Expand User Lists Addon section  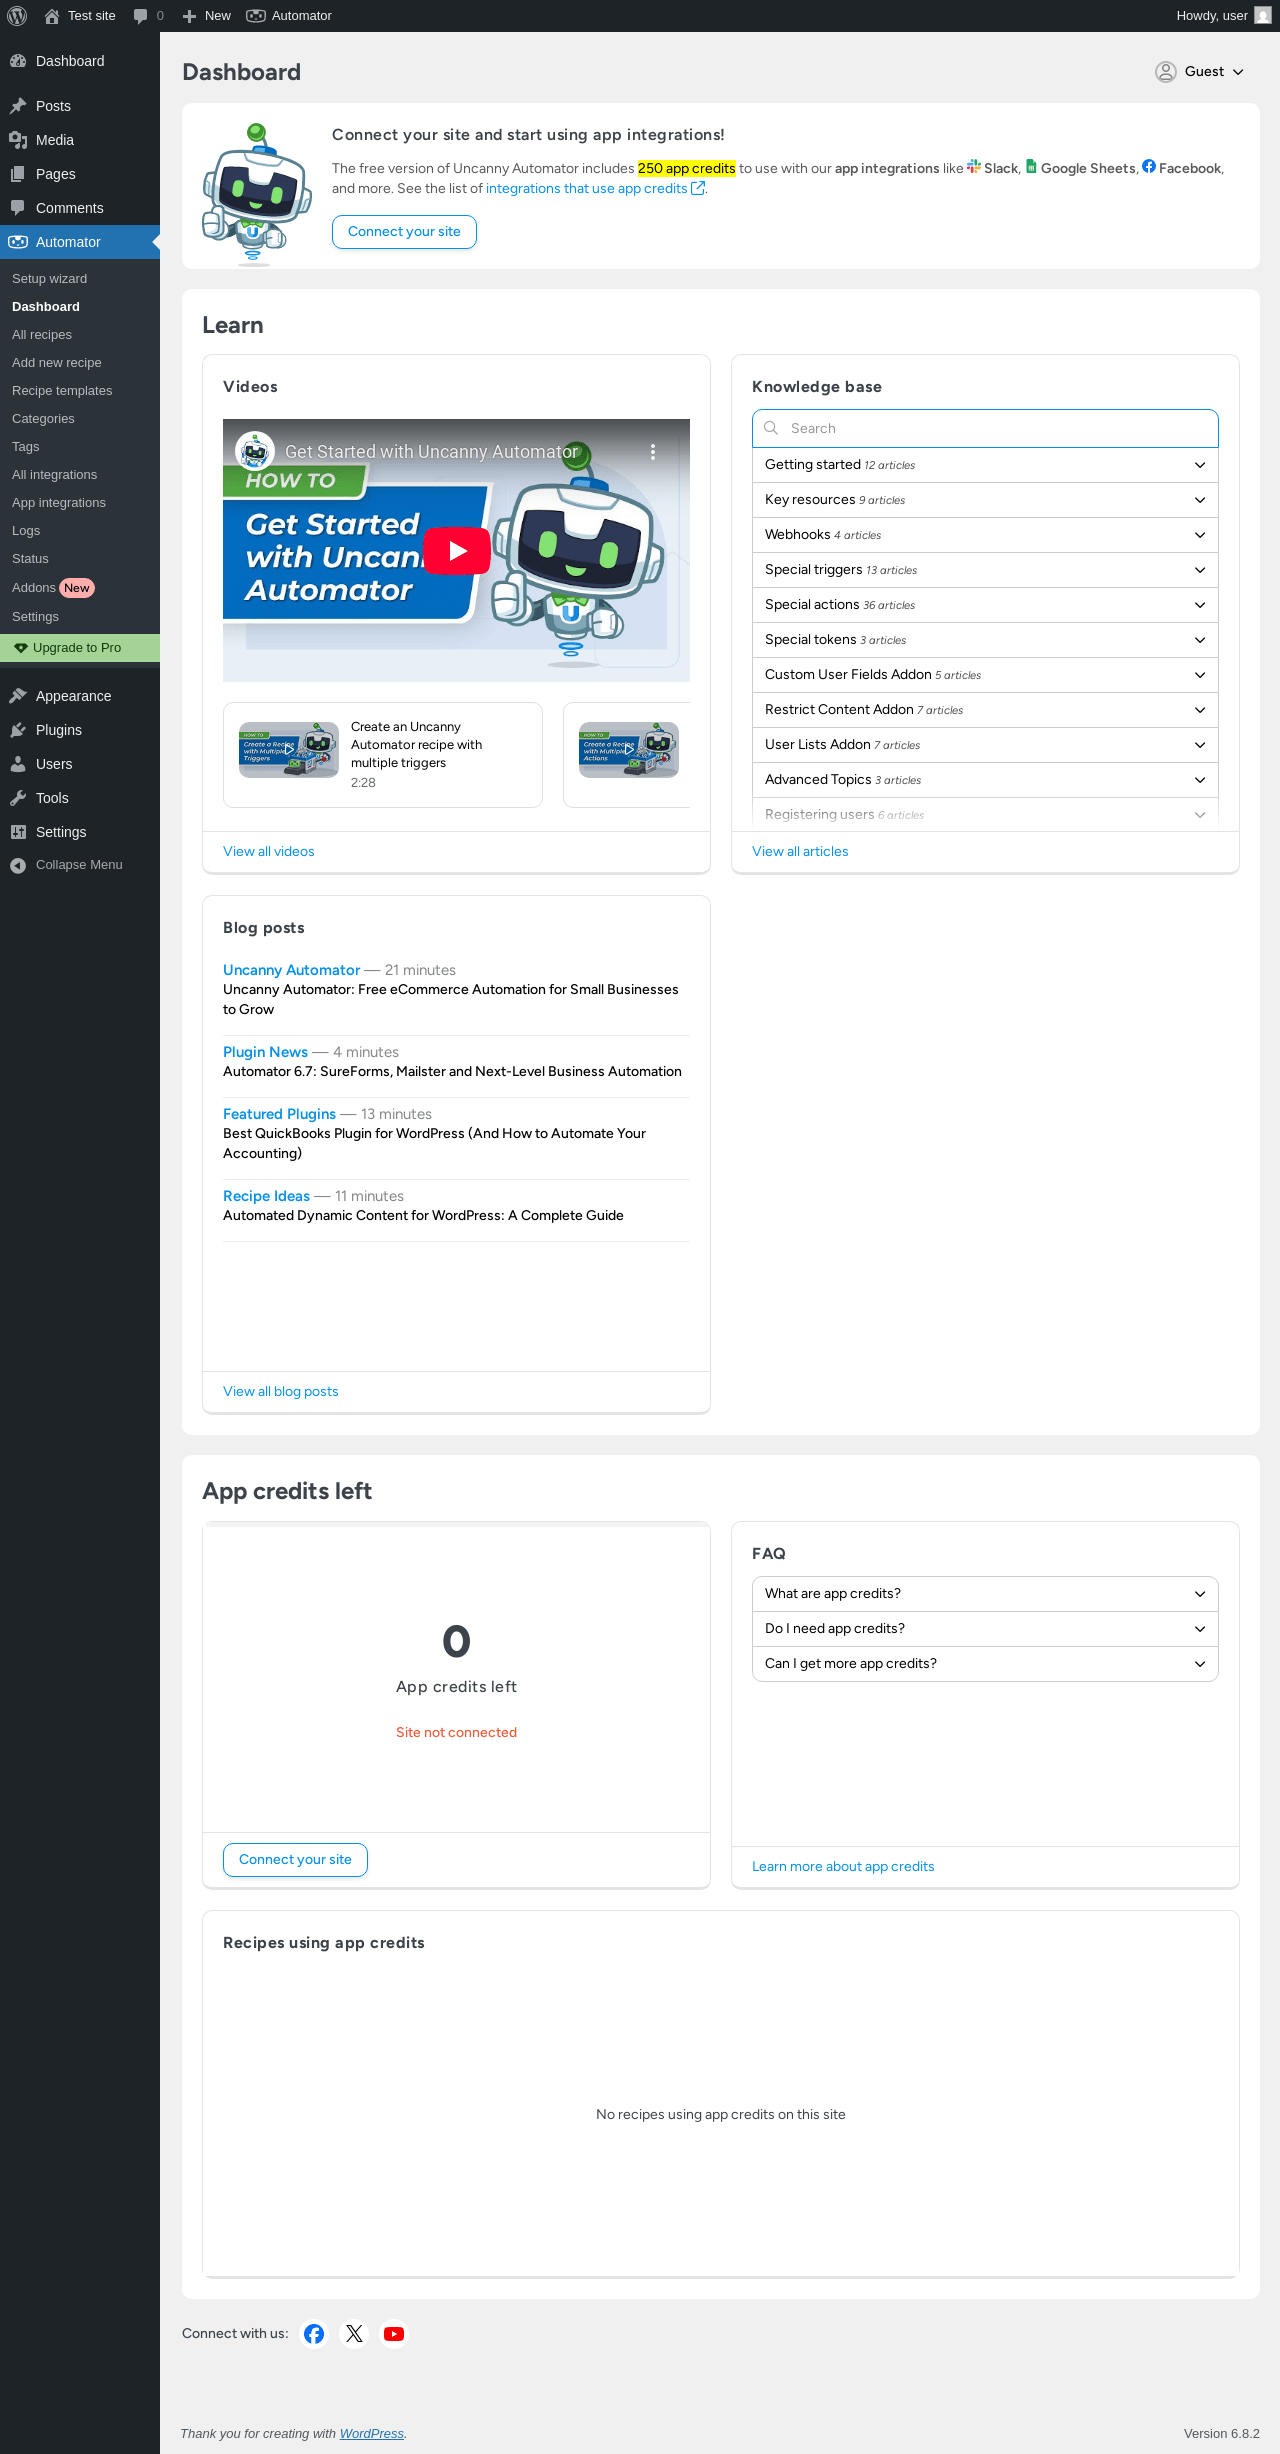coord(985,745)
